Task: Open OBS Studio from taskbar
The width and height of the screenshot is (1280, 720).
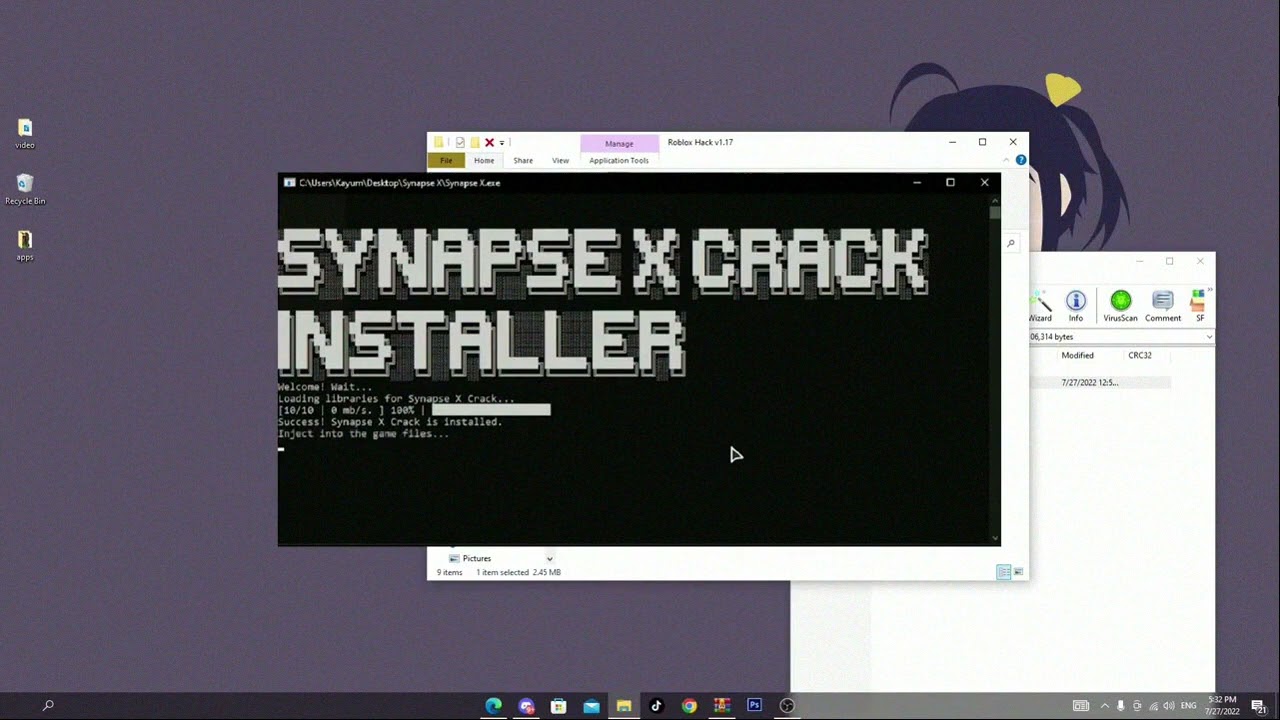Action: 787,706
